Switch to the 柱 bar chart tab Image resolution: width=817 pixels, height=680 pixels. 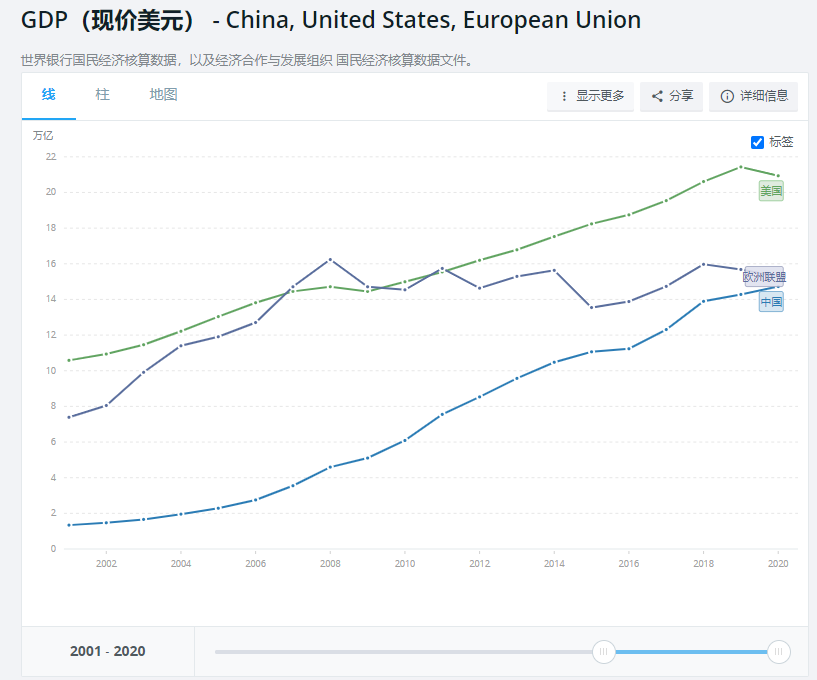pos(102,95)
